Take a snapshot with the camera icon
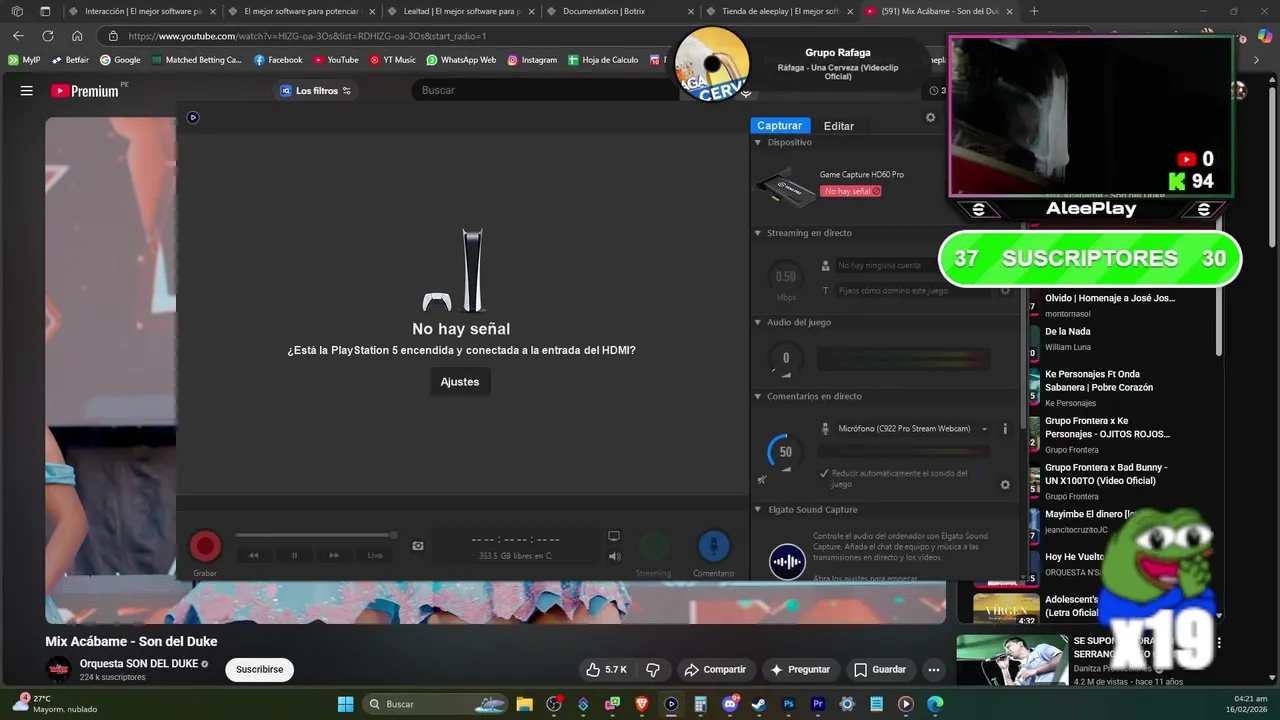Viewport: 1280px width, 720px height. click(x=418, y=546)
